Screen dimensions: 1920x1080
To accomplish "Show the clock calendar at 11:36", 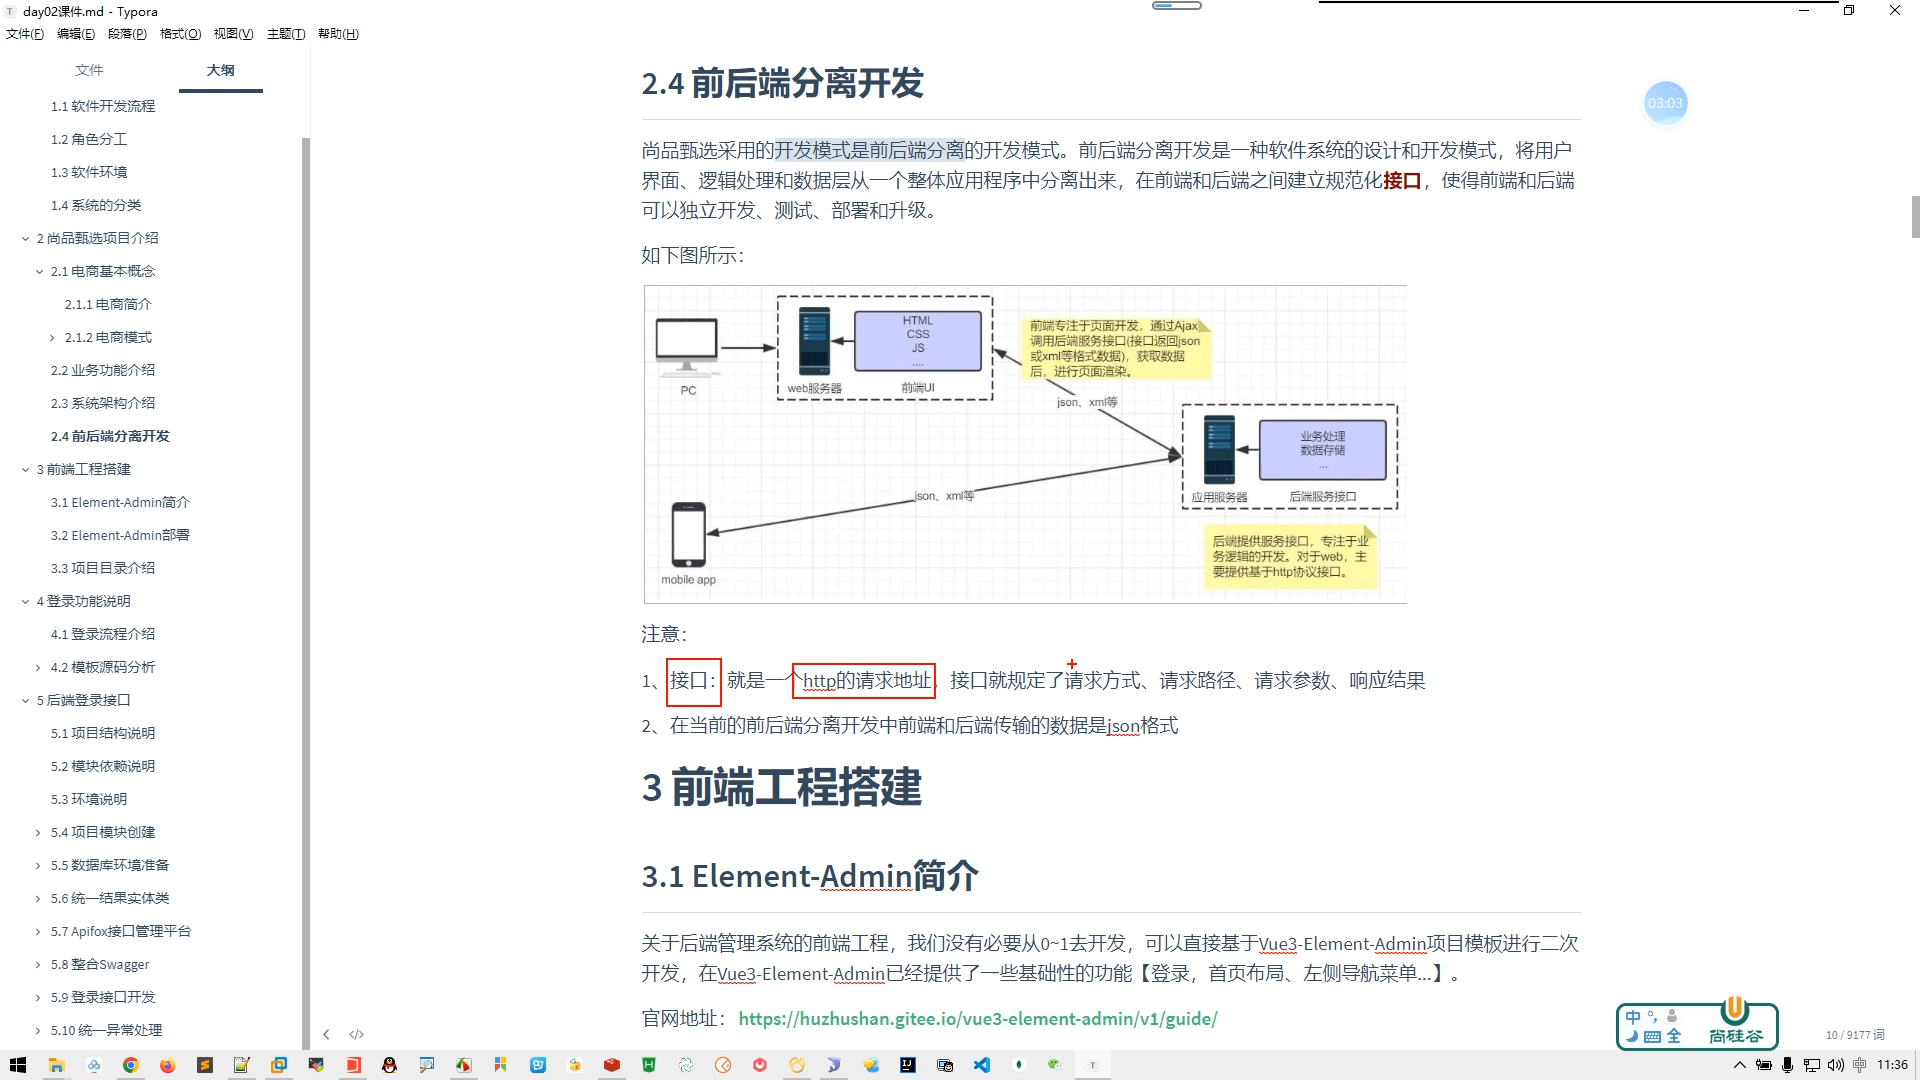I will [1892, 1065].
